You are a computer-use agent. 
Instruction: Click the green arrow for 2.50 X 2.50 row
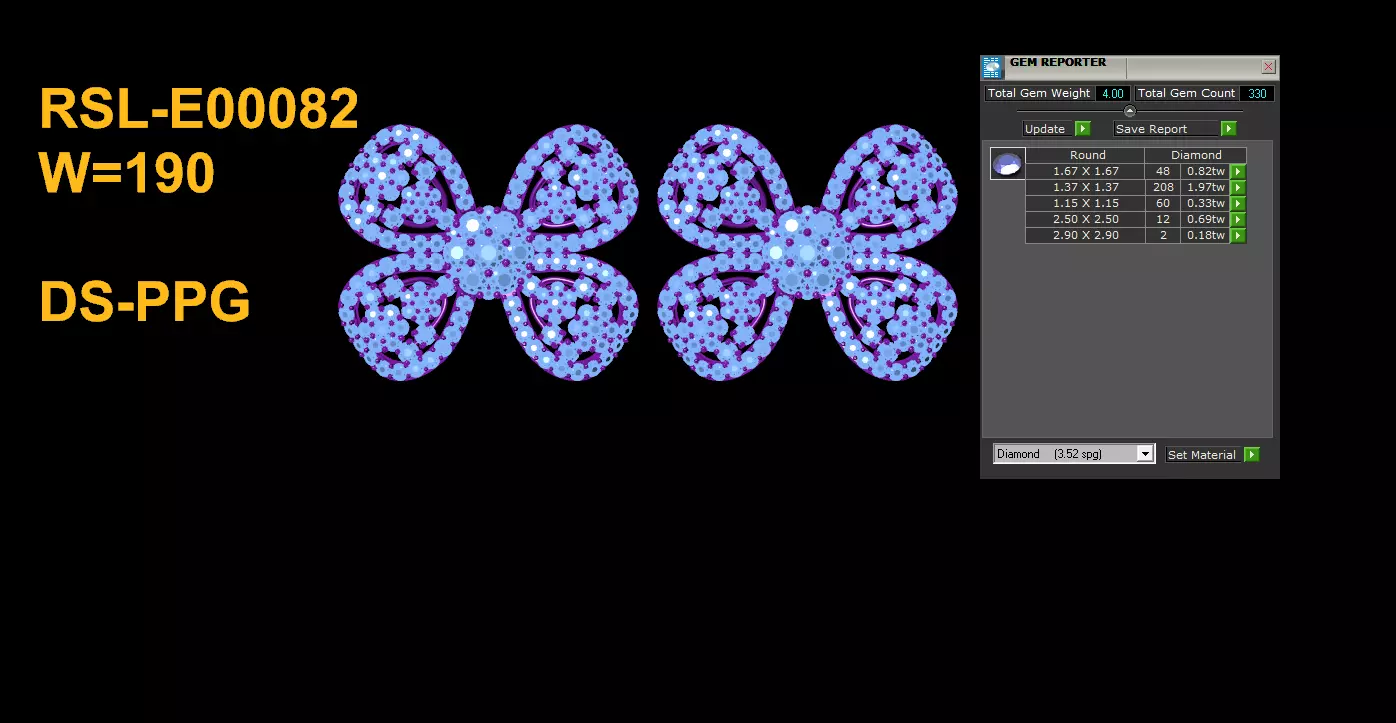pos(1238,220)
